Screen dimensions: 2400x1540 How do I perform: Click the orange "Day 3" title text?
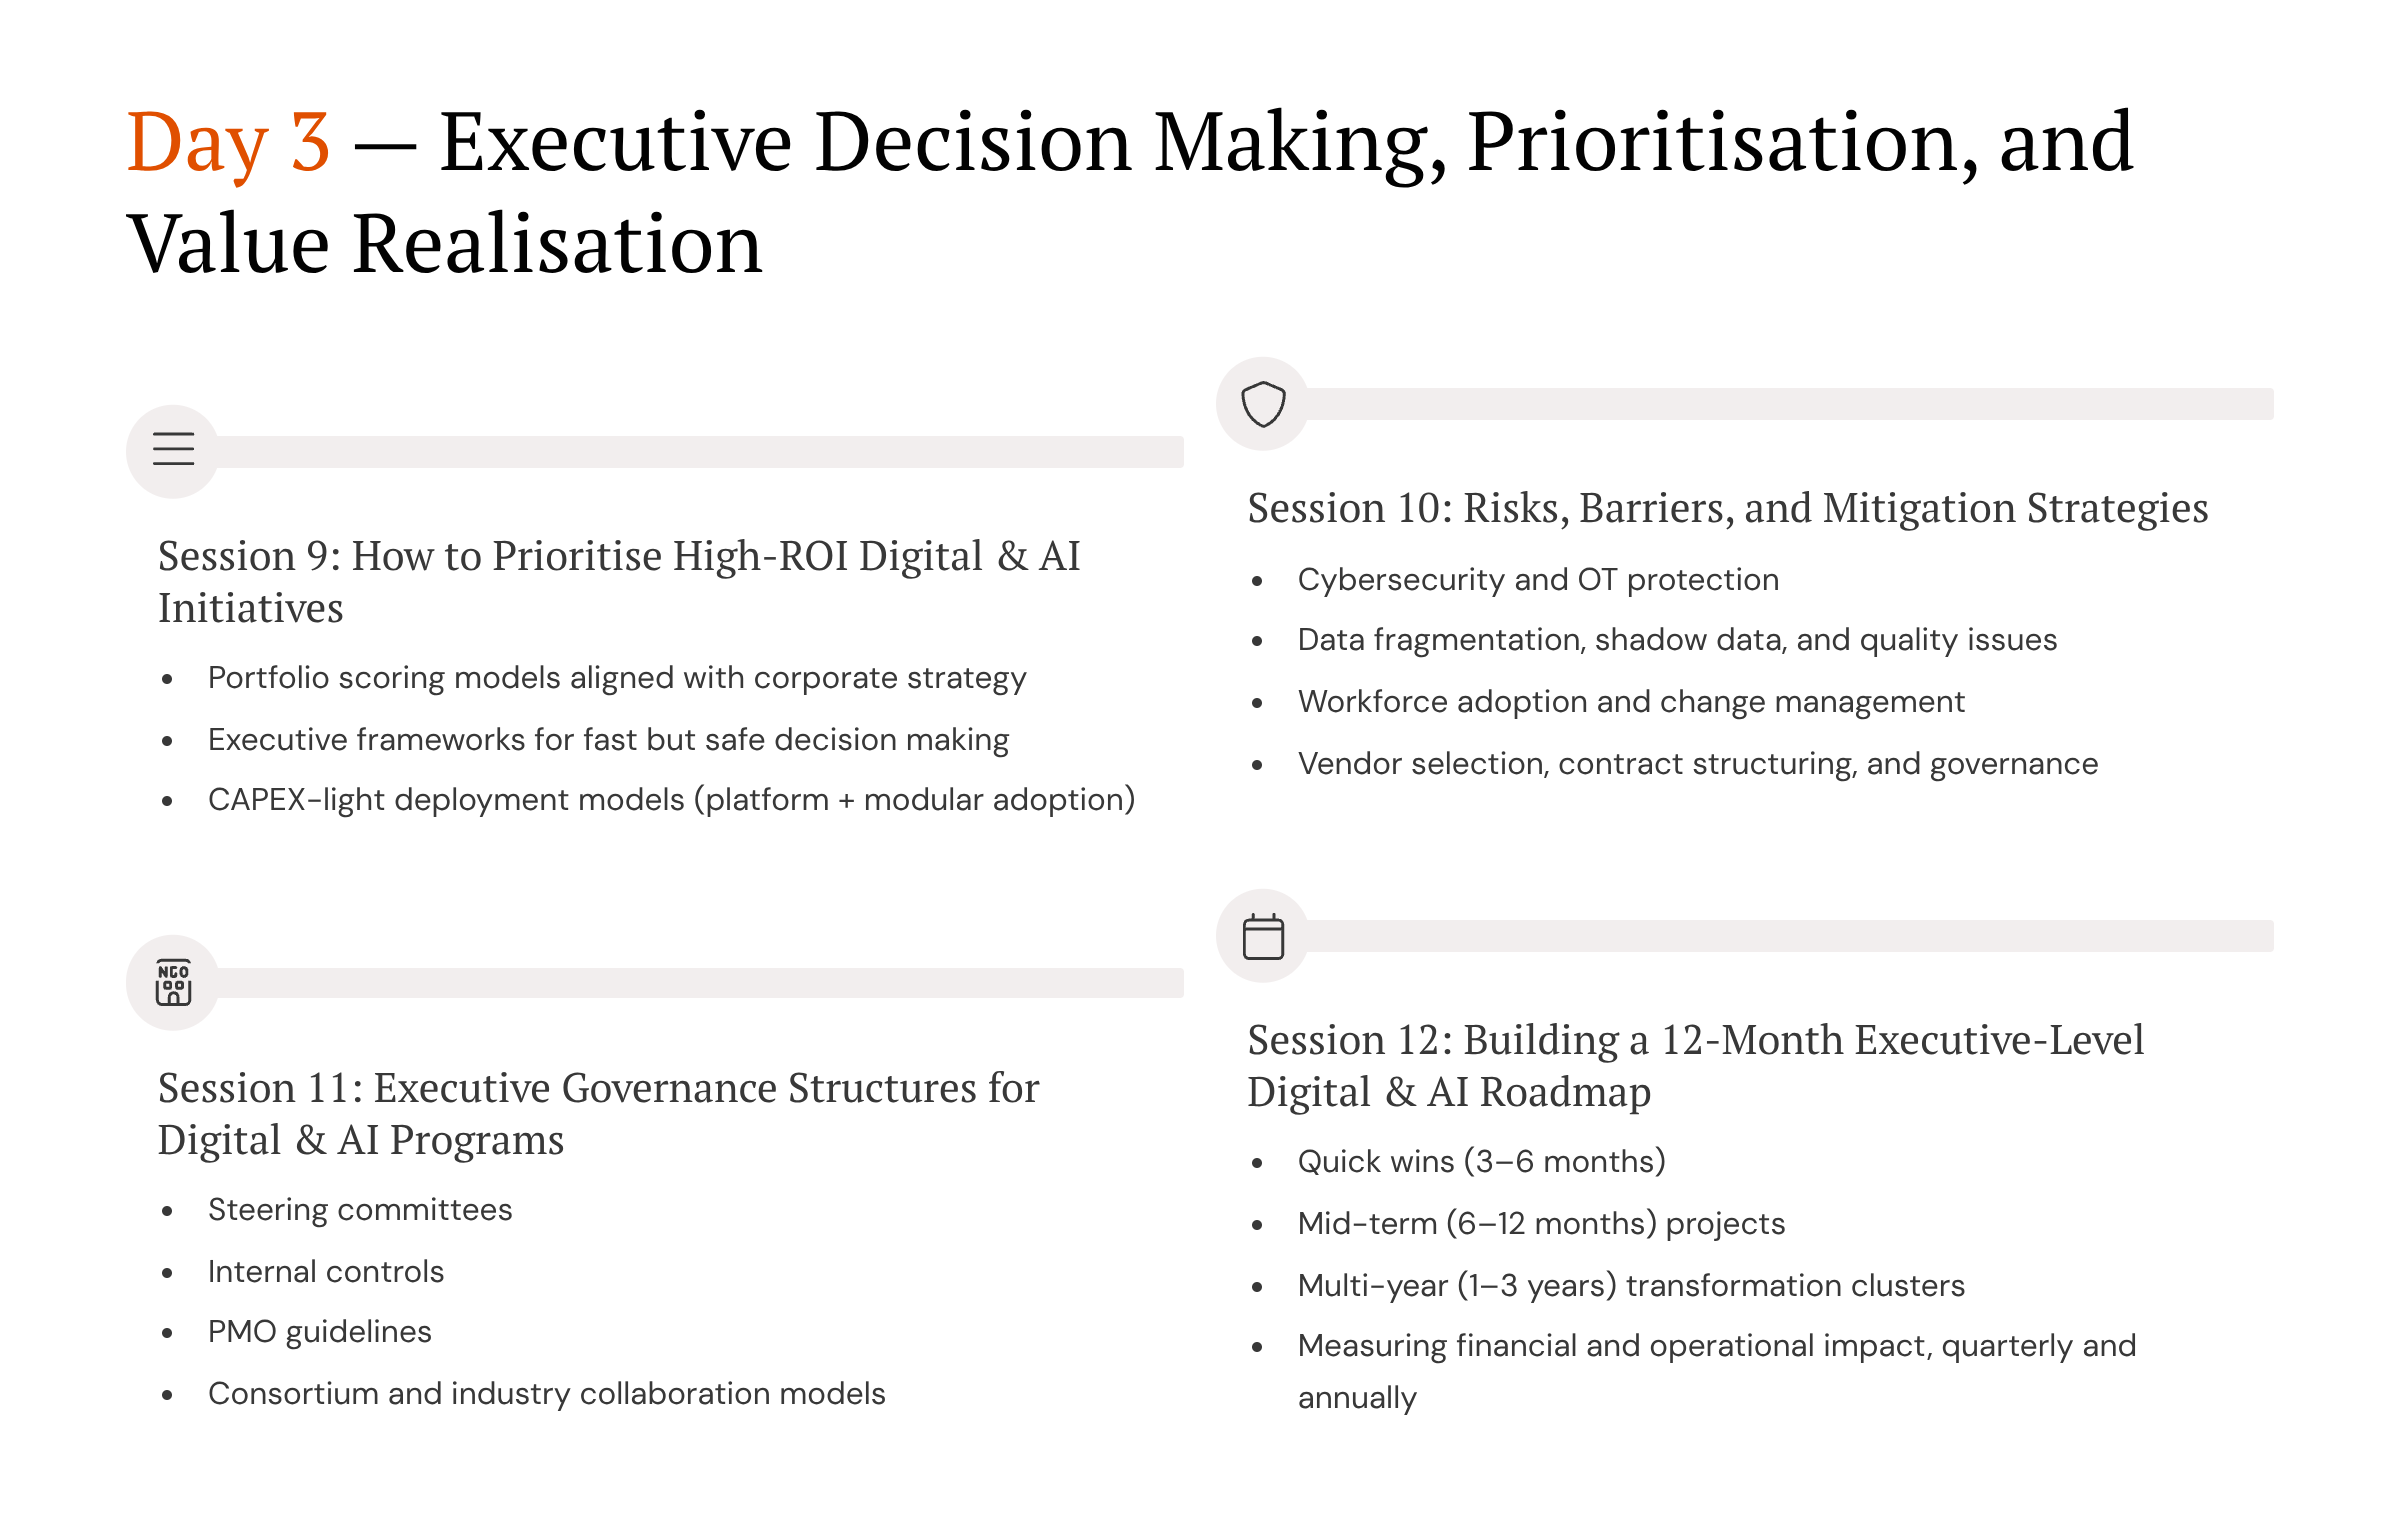(228, 143)
